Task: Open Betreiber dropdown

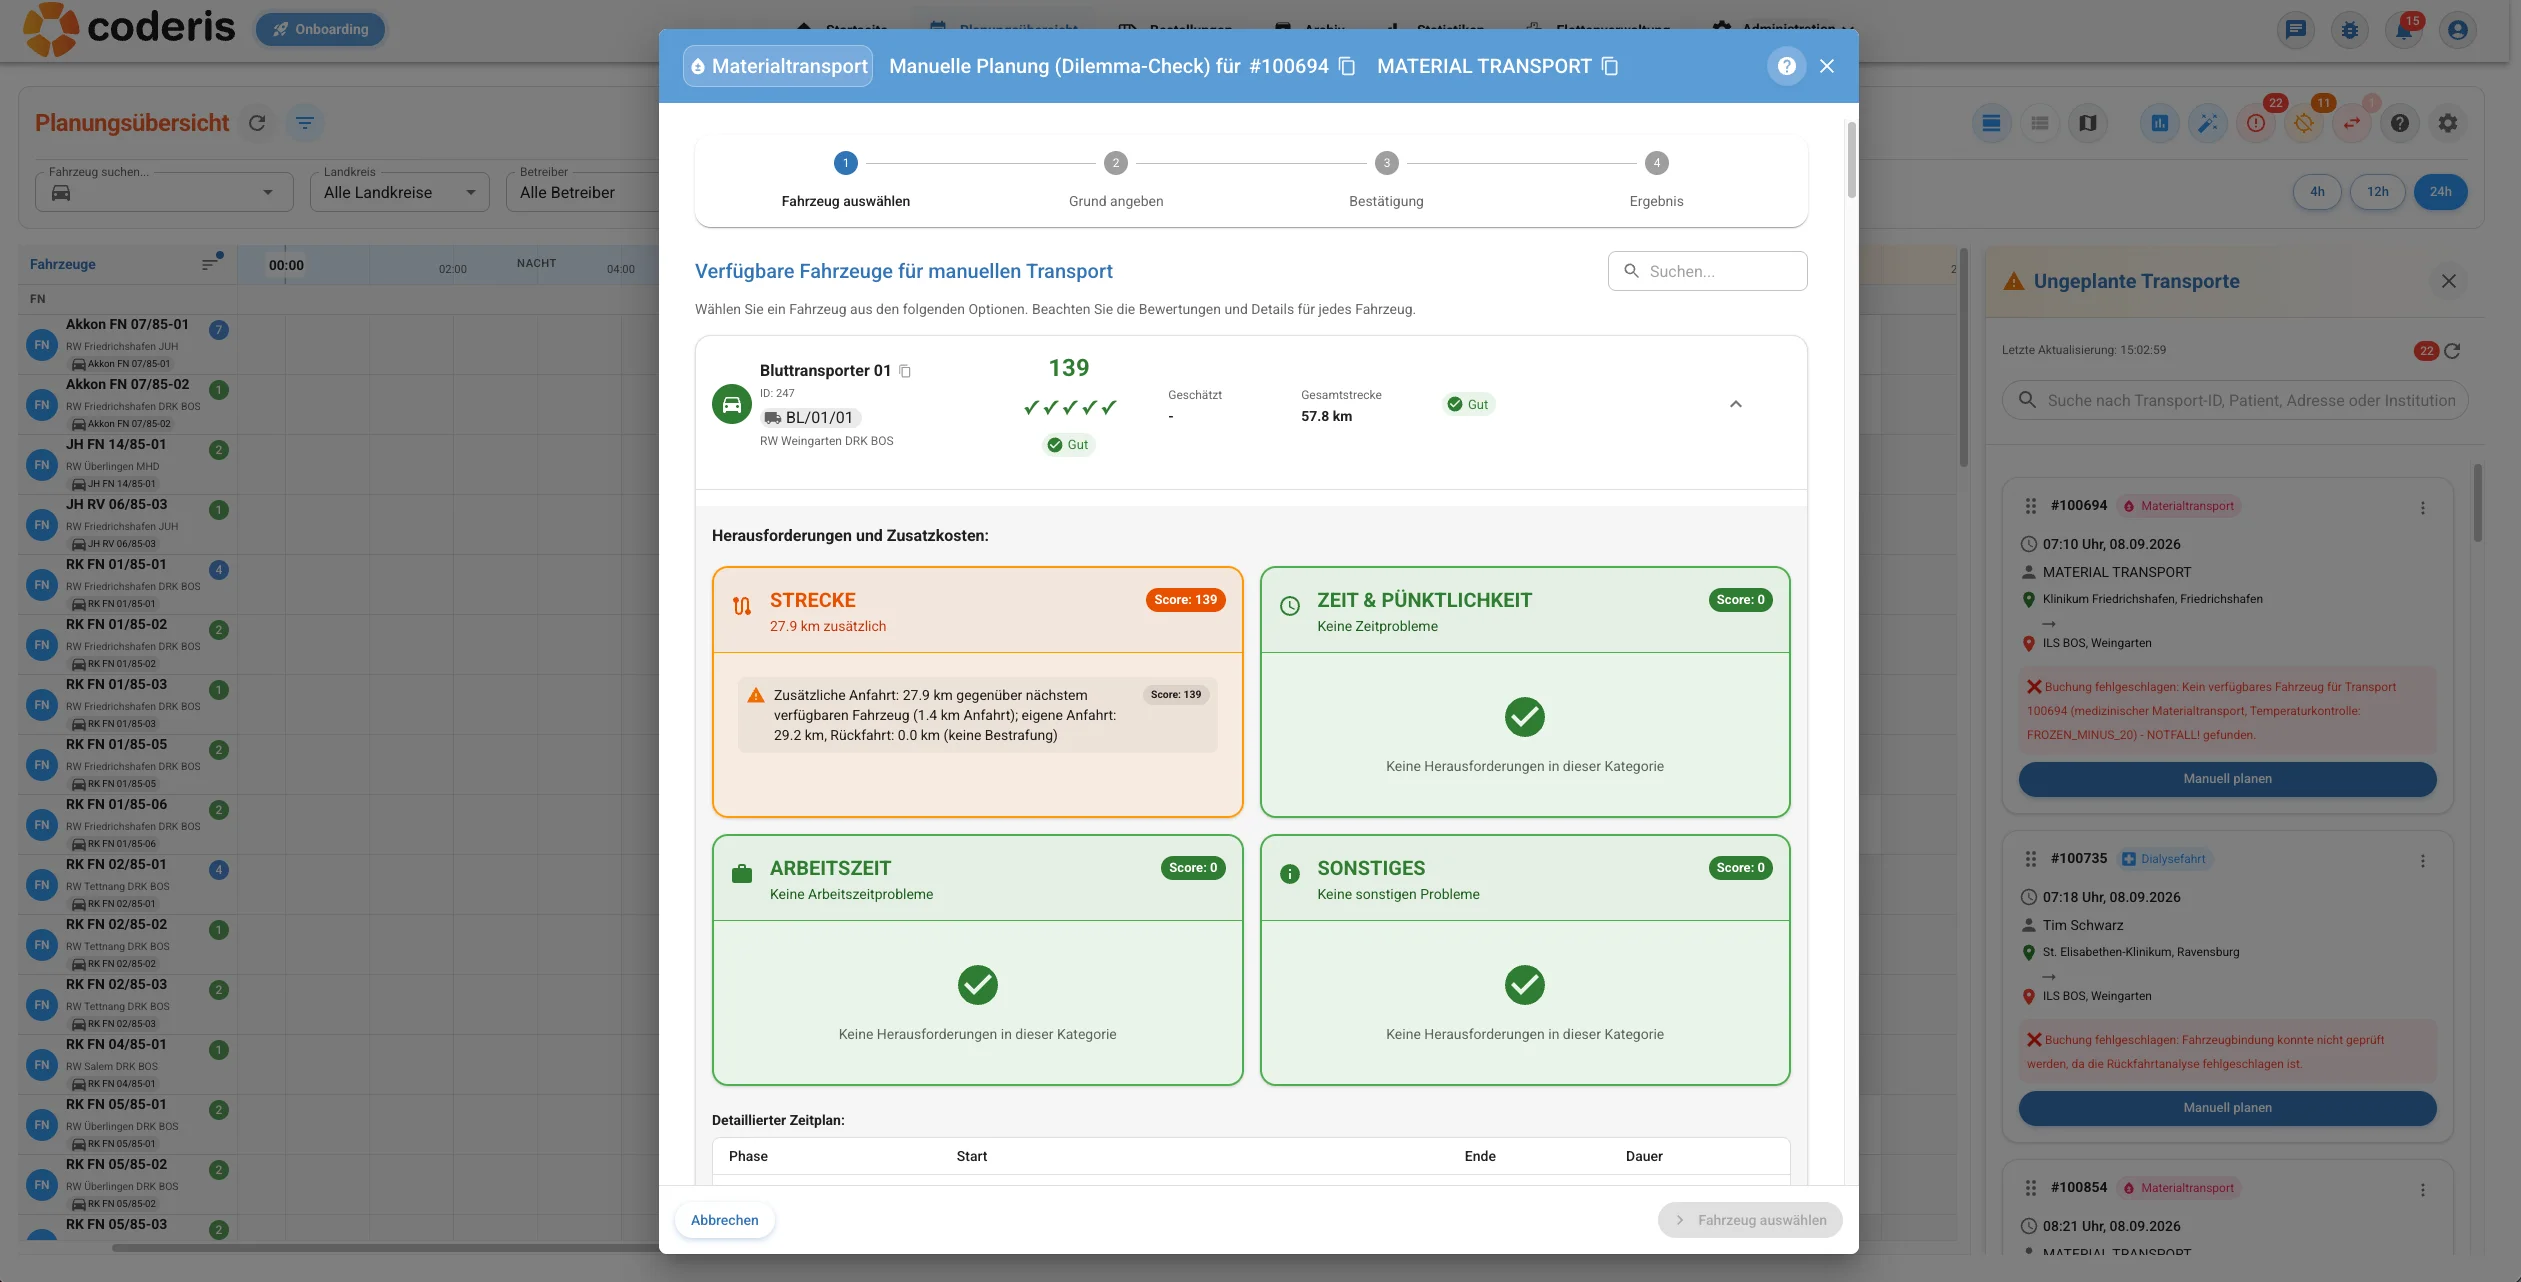Action: (585, 192)
